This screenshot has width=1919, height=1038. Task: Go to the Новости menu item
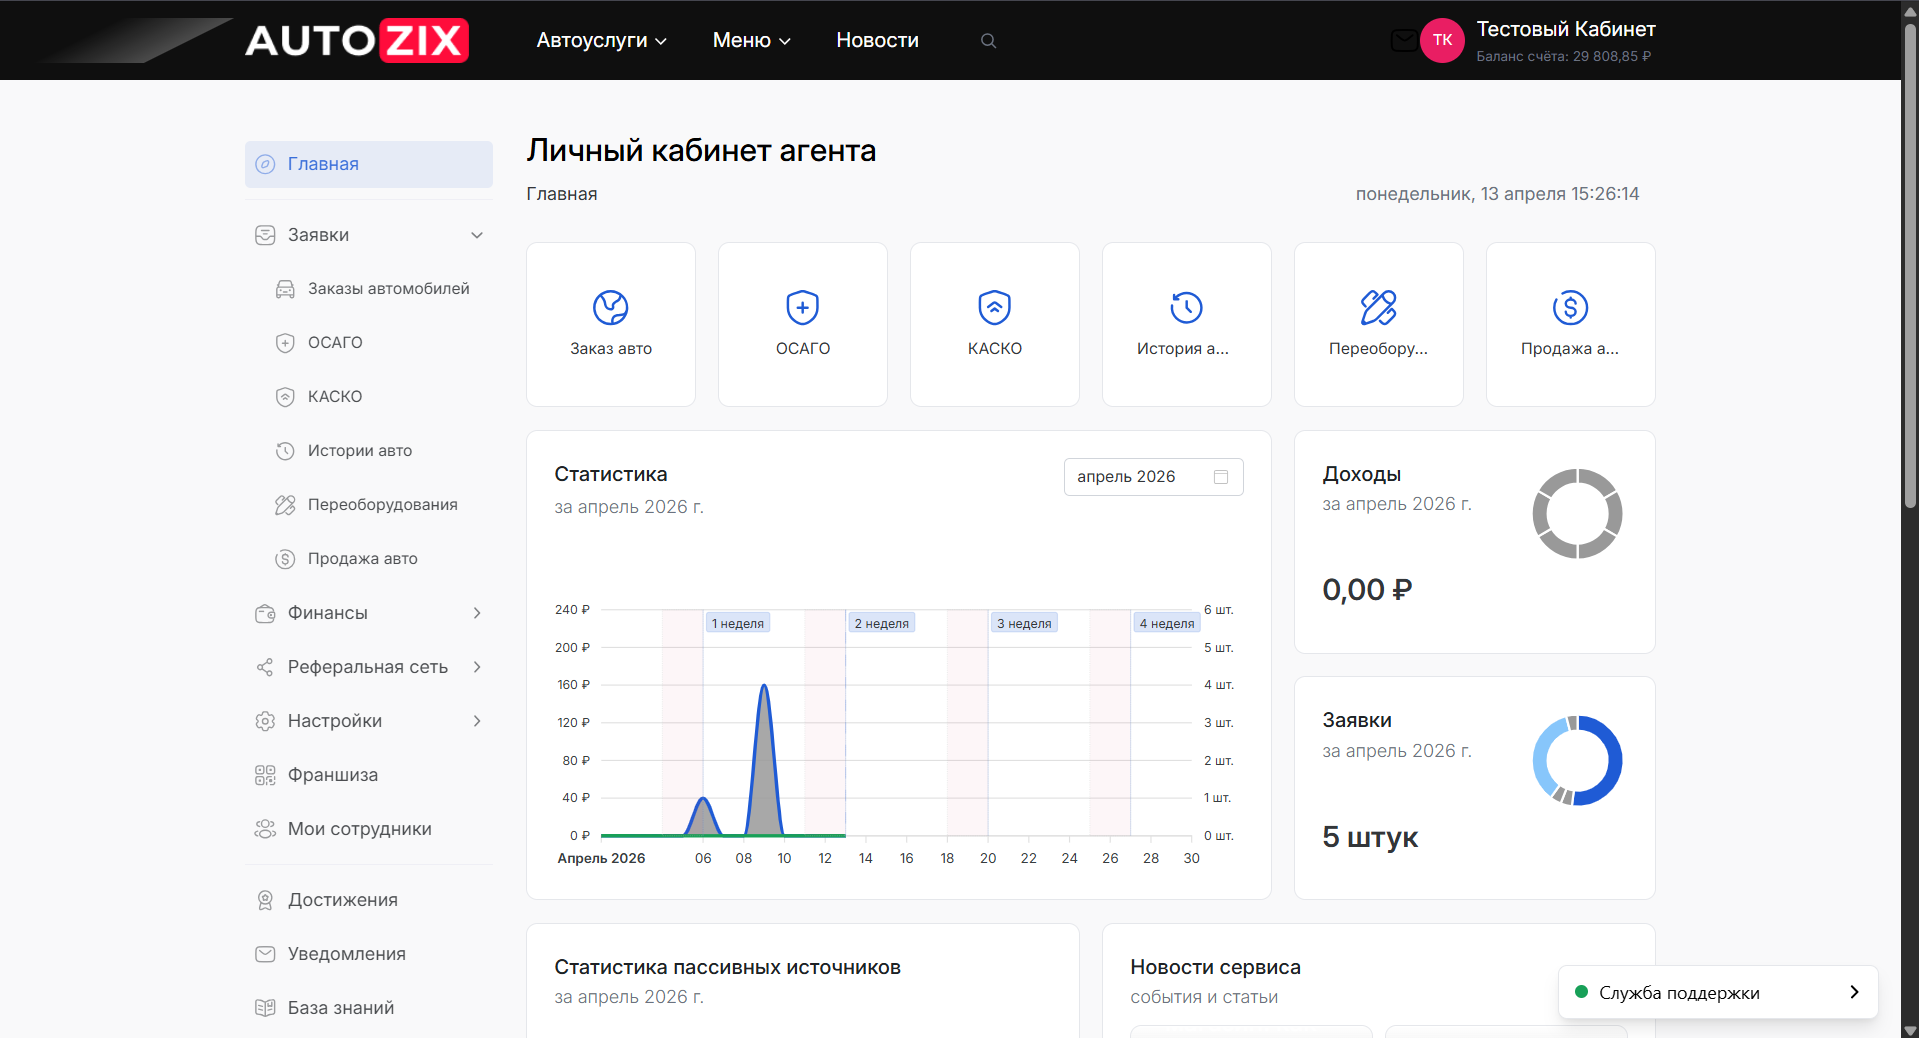tap(877, 40)
